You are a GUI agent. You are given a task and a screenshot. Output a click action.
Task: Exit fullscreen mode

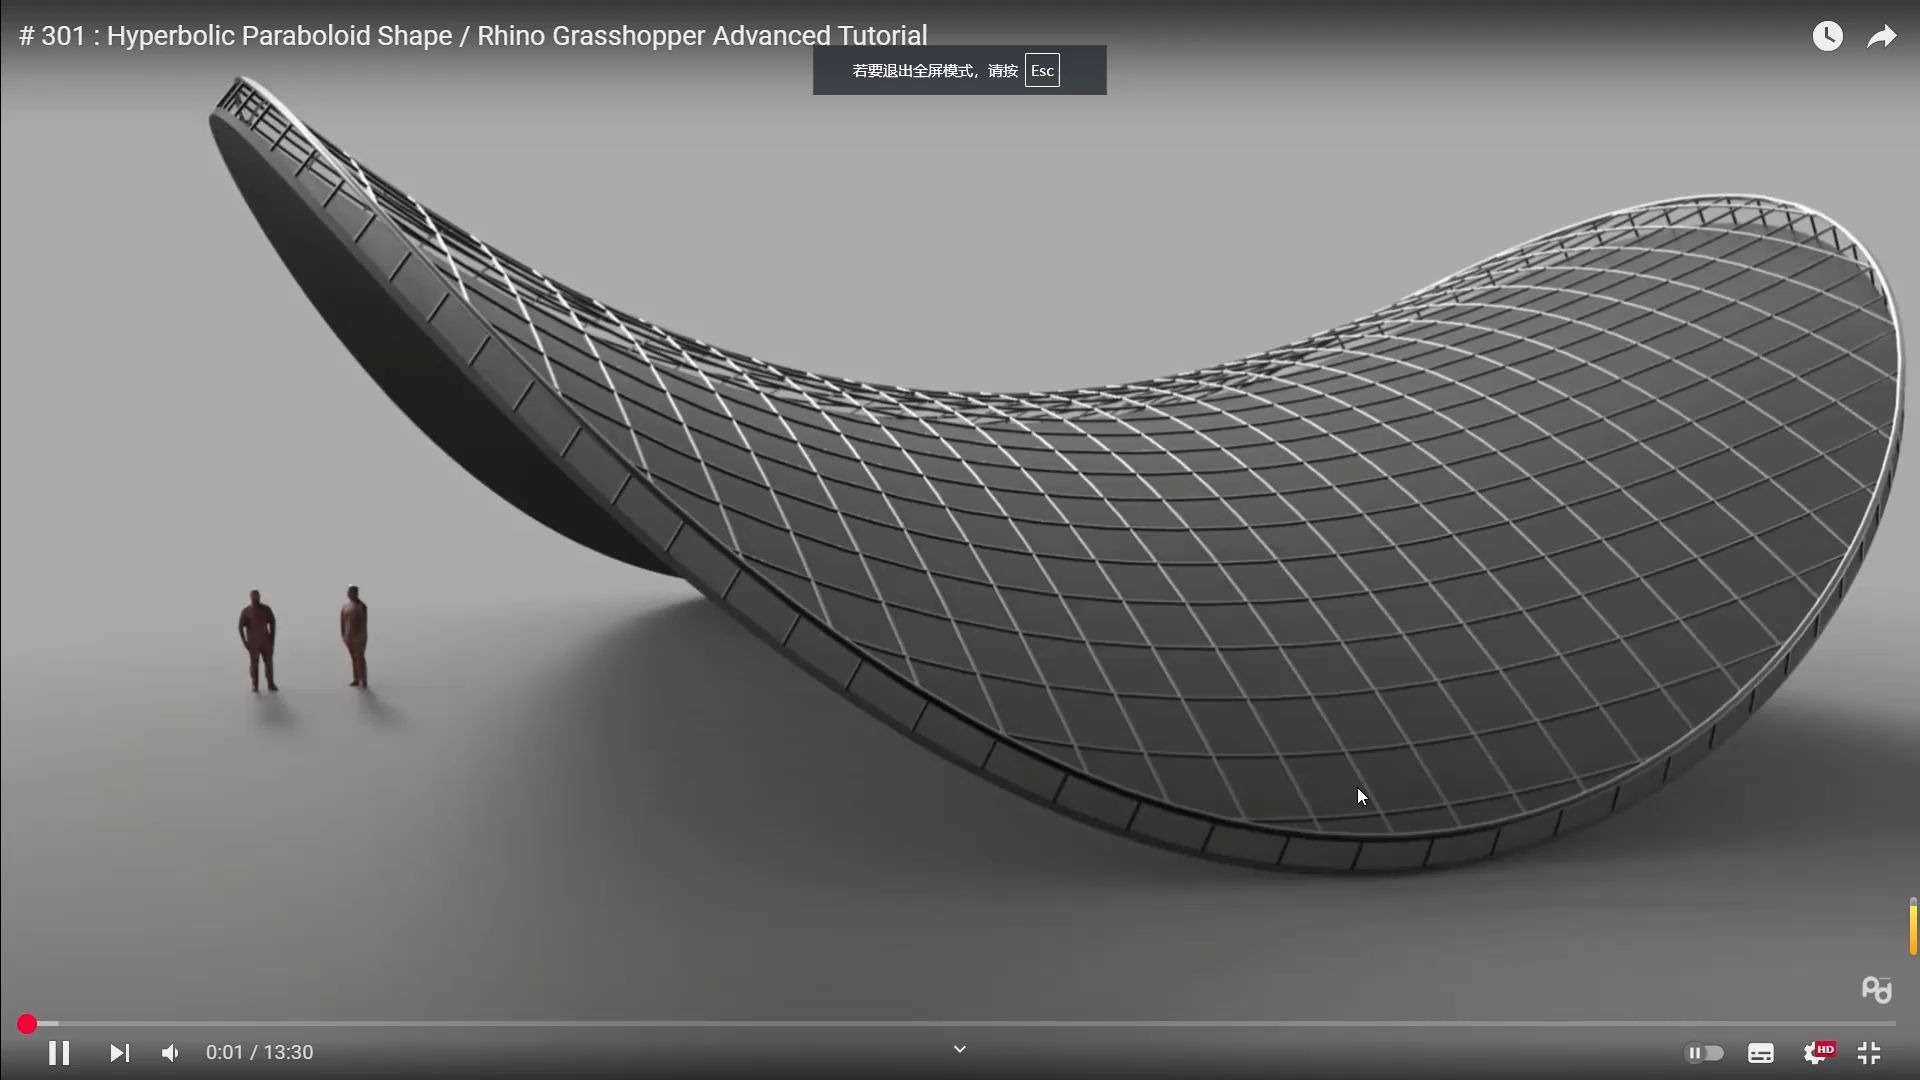pyautogui.click(x=1869, y=1053)
